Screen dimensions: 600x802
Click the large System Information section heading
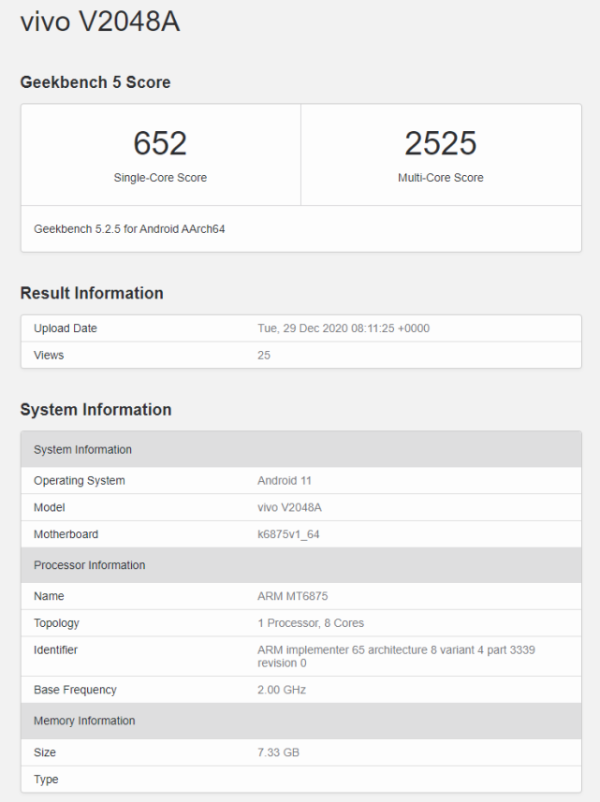click(96, 410)
